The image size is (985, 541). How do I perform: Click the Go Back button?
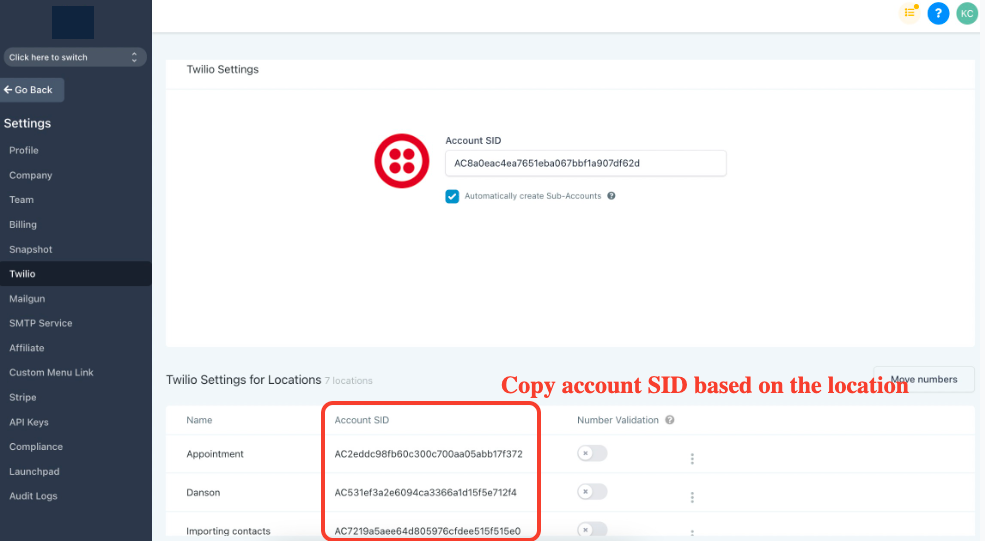32,90
